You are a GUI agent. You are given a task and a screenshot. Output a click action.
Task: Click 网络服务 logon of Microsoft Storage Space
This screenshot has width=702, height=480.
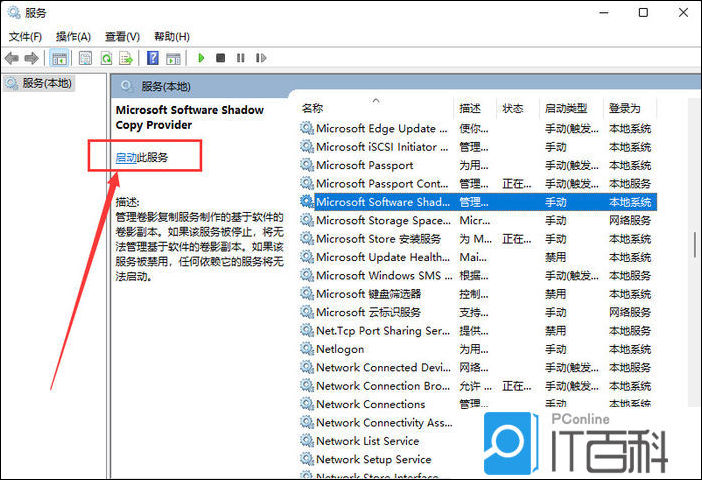pyautogui.click(x=629, y=220)
